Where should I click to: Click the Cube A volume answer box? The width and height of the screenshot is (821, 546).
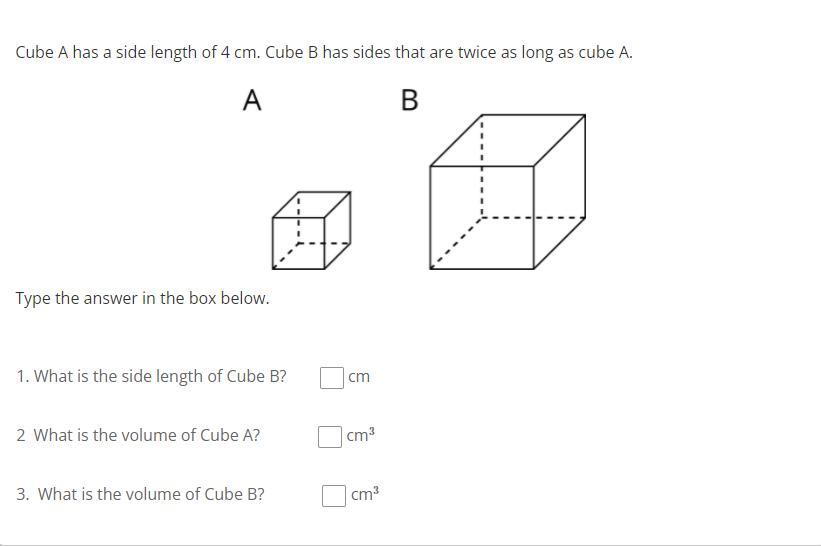330,437
